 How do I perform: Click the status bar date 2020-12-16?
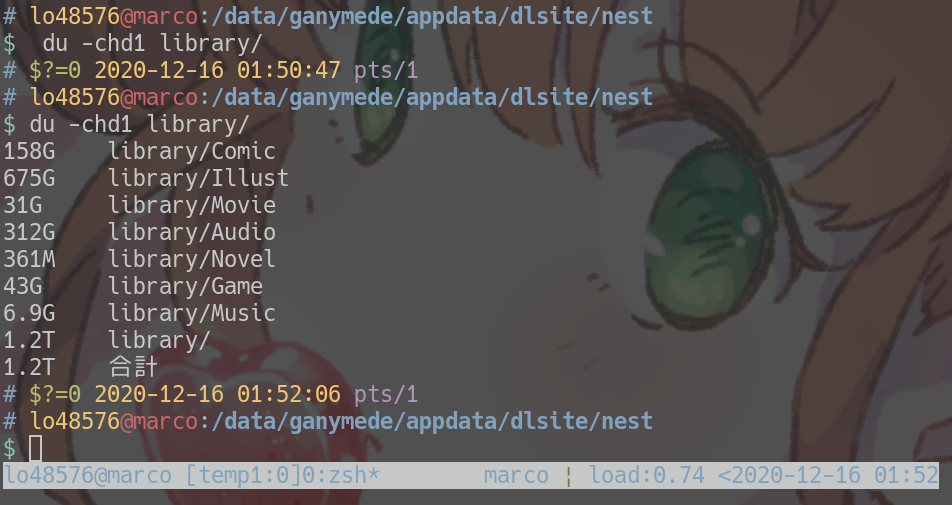(x=796, y=475)
